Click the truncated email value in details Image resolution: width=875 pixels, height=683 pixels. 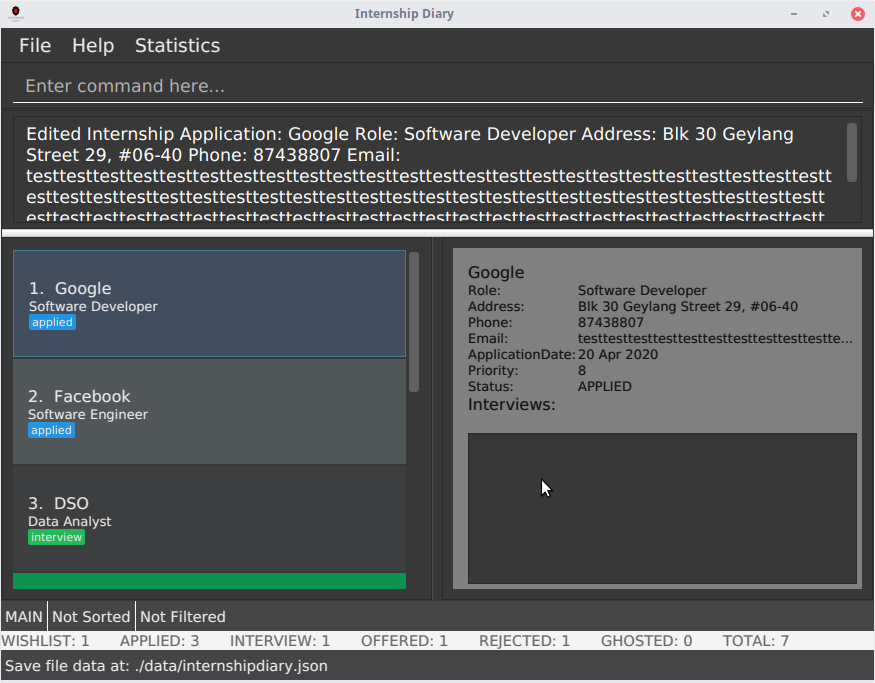715,338
